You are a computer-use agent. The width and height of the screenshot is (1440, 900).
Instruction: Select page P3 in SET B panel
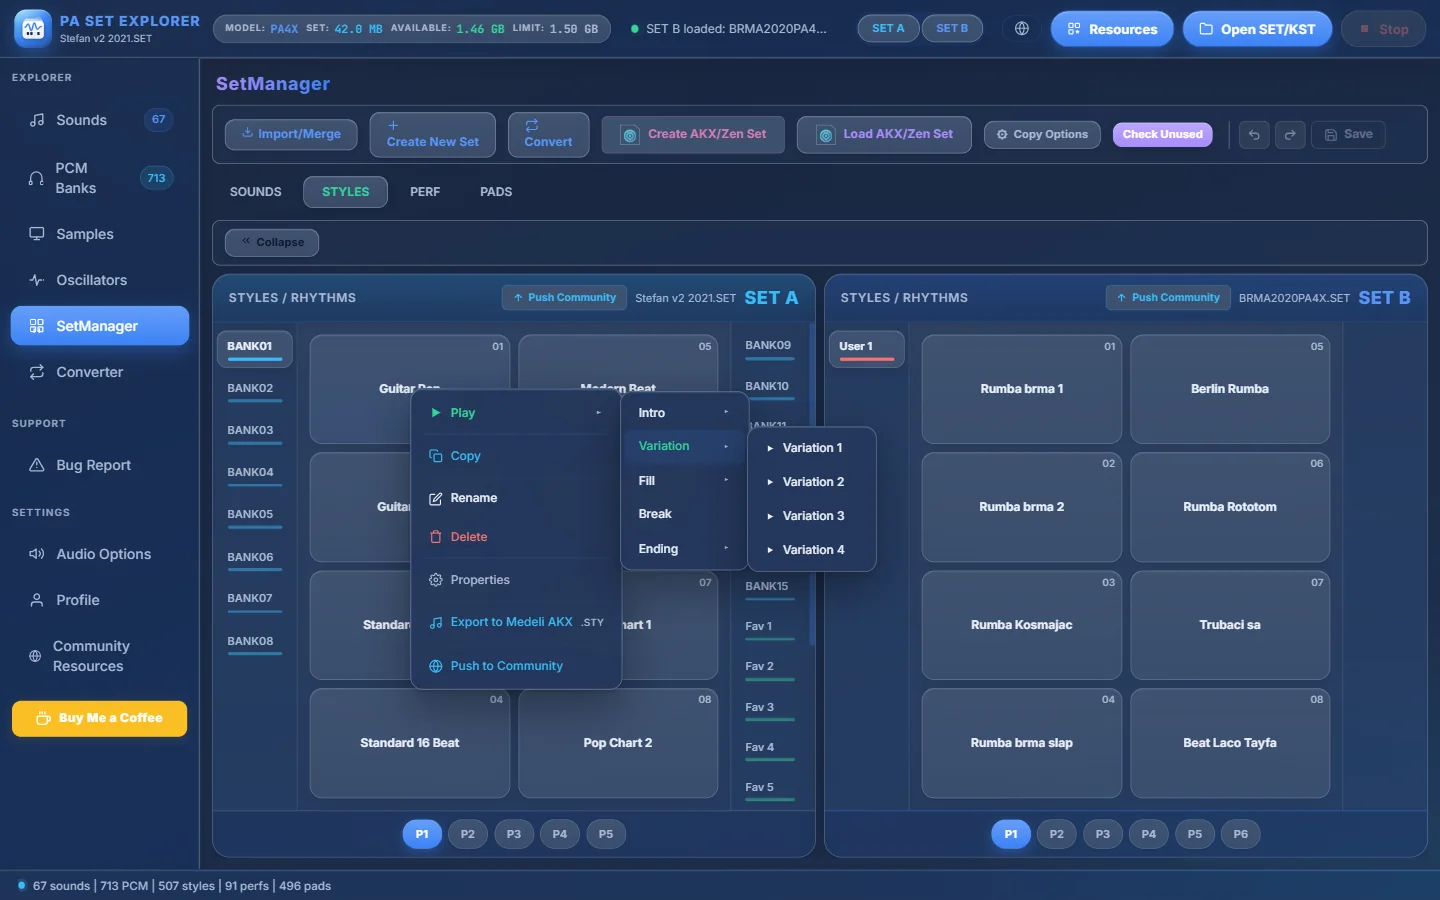1103,834
